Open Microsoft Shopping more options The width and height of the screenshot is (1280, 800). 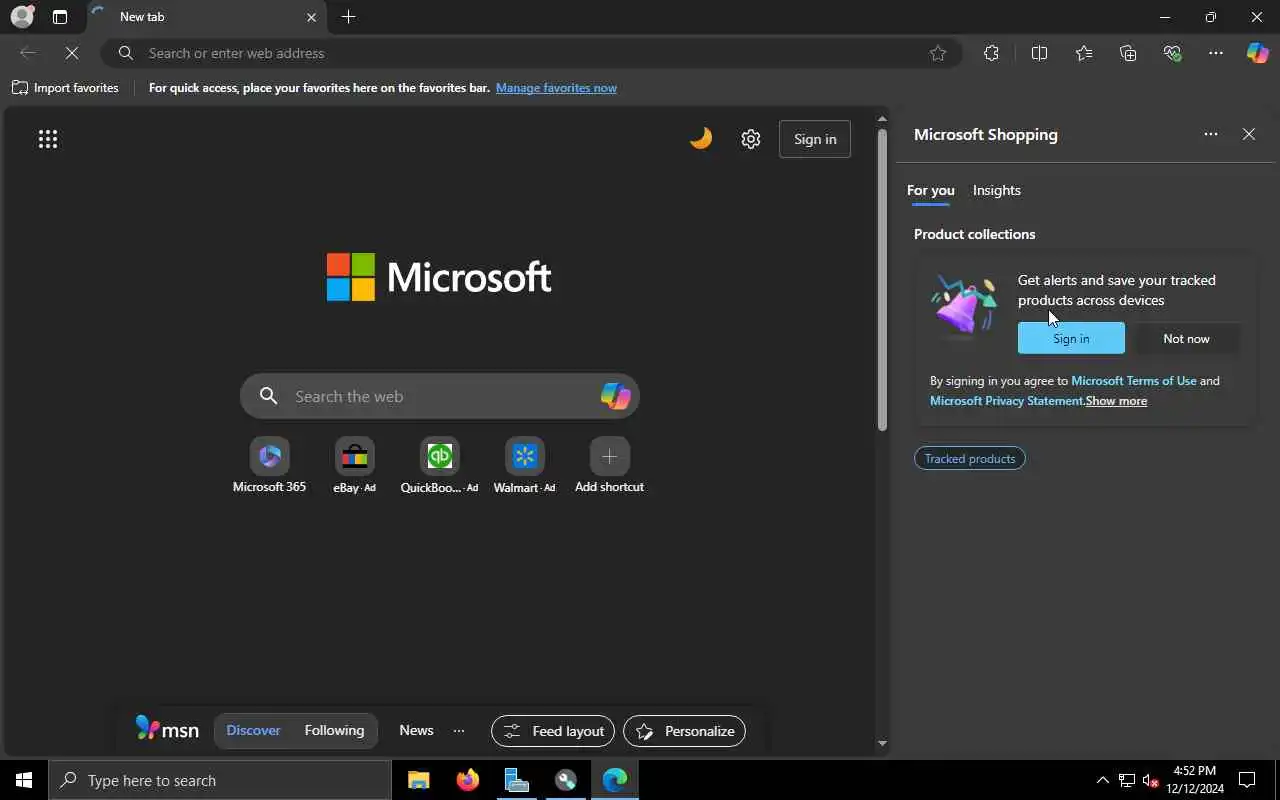[x=1211, y=134]
